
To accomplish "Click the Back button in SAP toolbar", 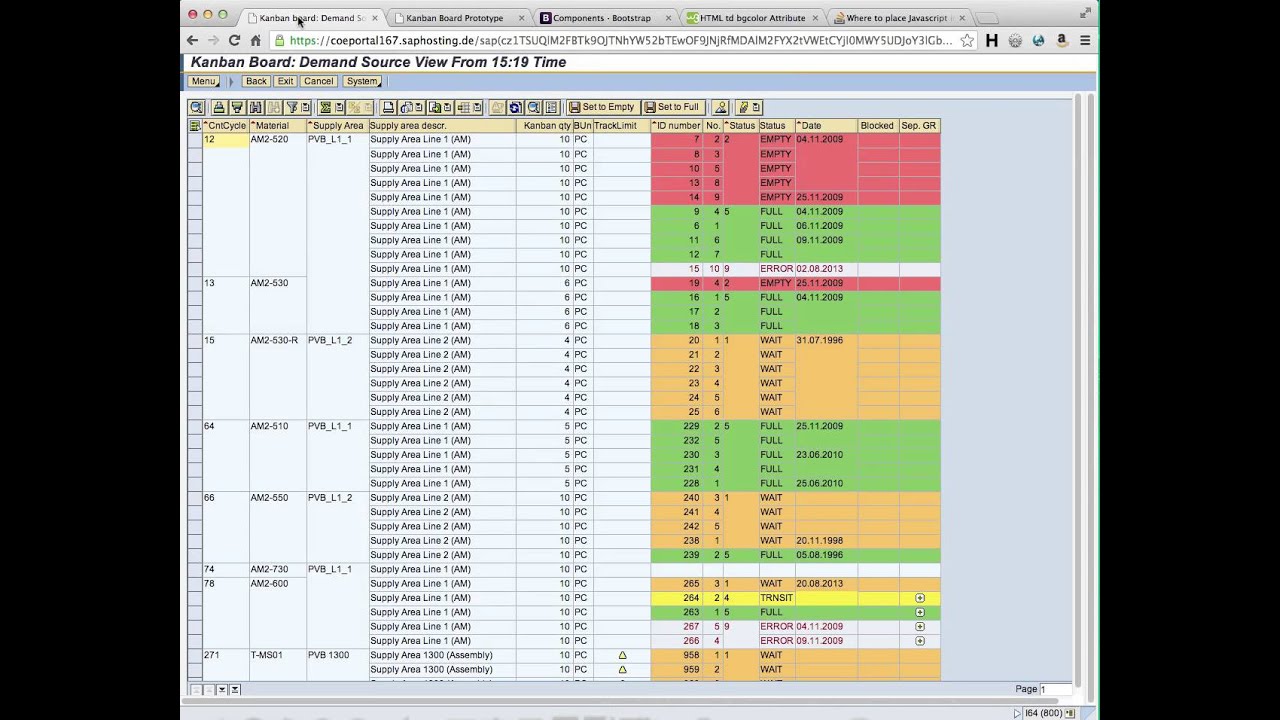I will (256, 81).
